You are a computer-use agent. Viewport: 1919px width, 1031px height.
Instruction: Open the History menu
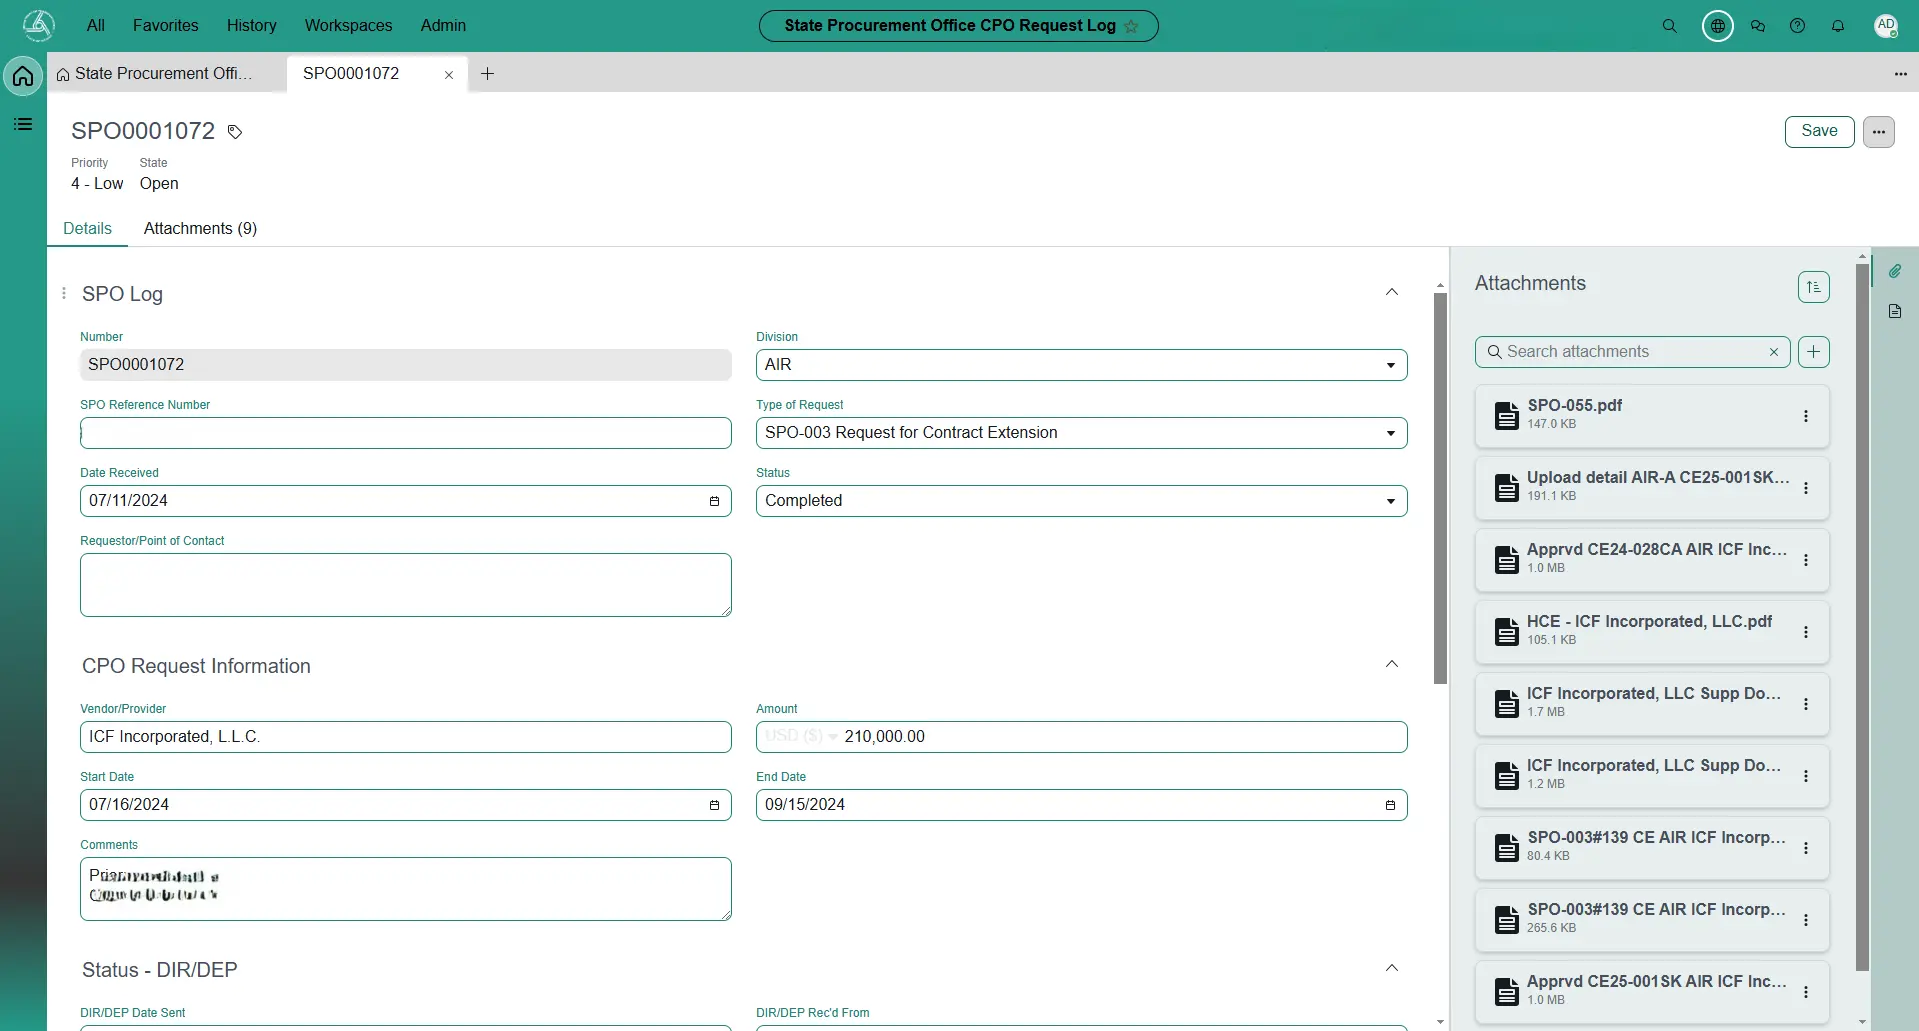tap(252, 26)
